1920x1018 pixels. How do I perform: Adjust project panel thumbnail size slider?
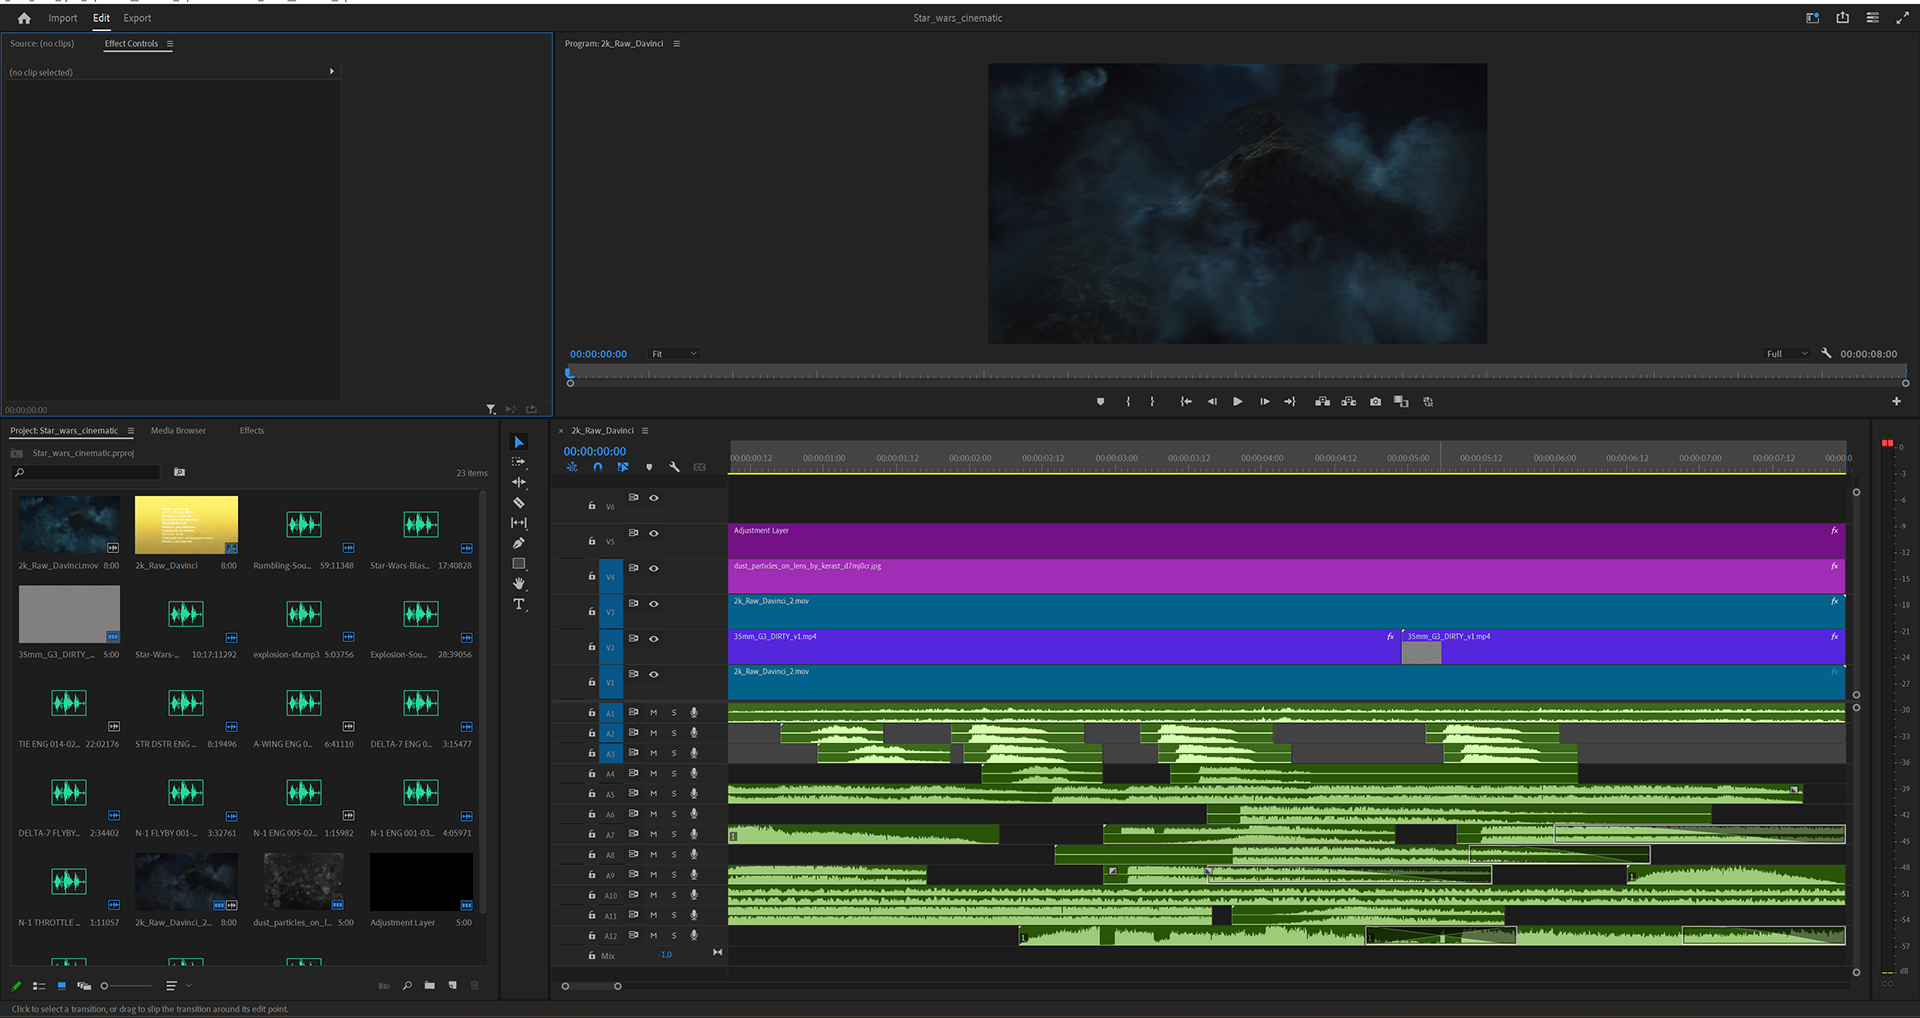tap(126, 986)
